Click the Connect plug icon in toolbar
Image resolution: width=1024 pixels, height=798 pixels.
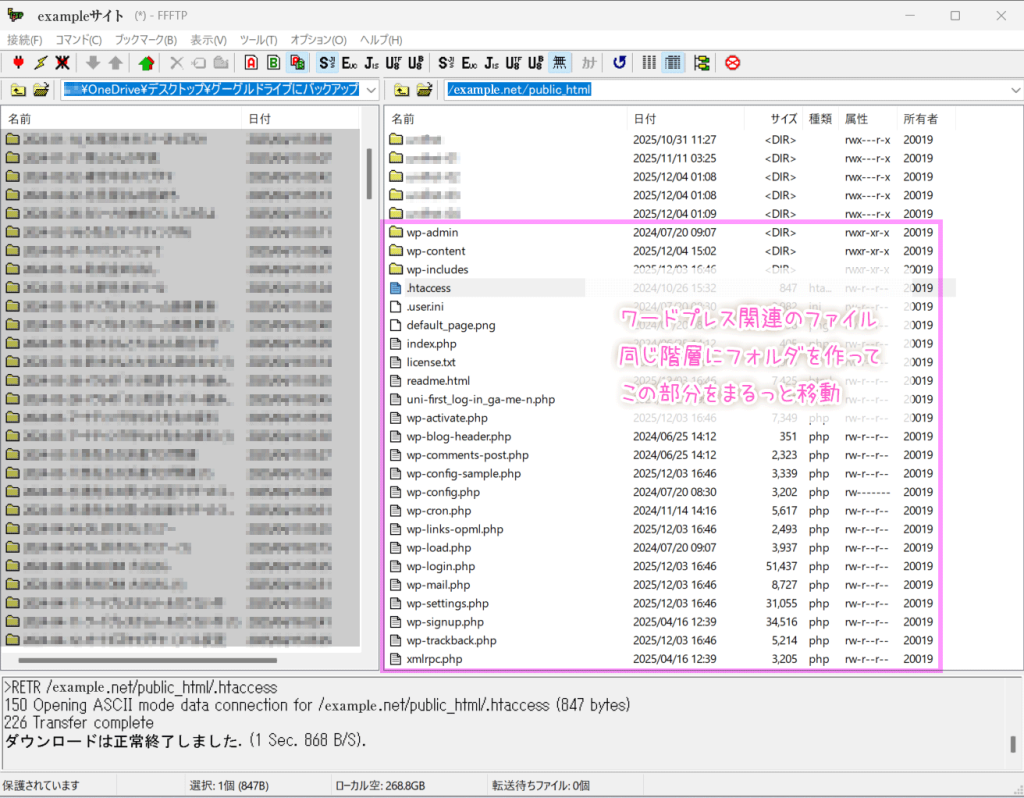17,63
